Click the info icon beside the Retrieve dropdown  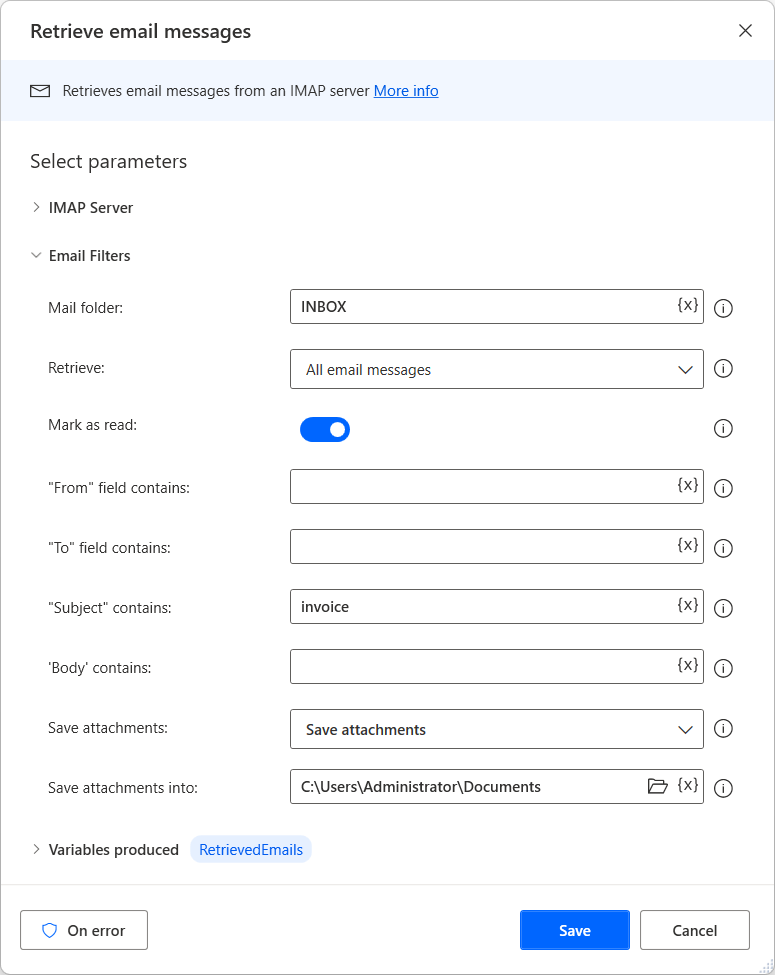723,368
